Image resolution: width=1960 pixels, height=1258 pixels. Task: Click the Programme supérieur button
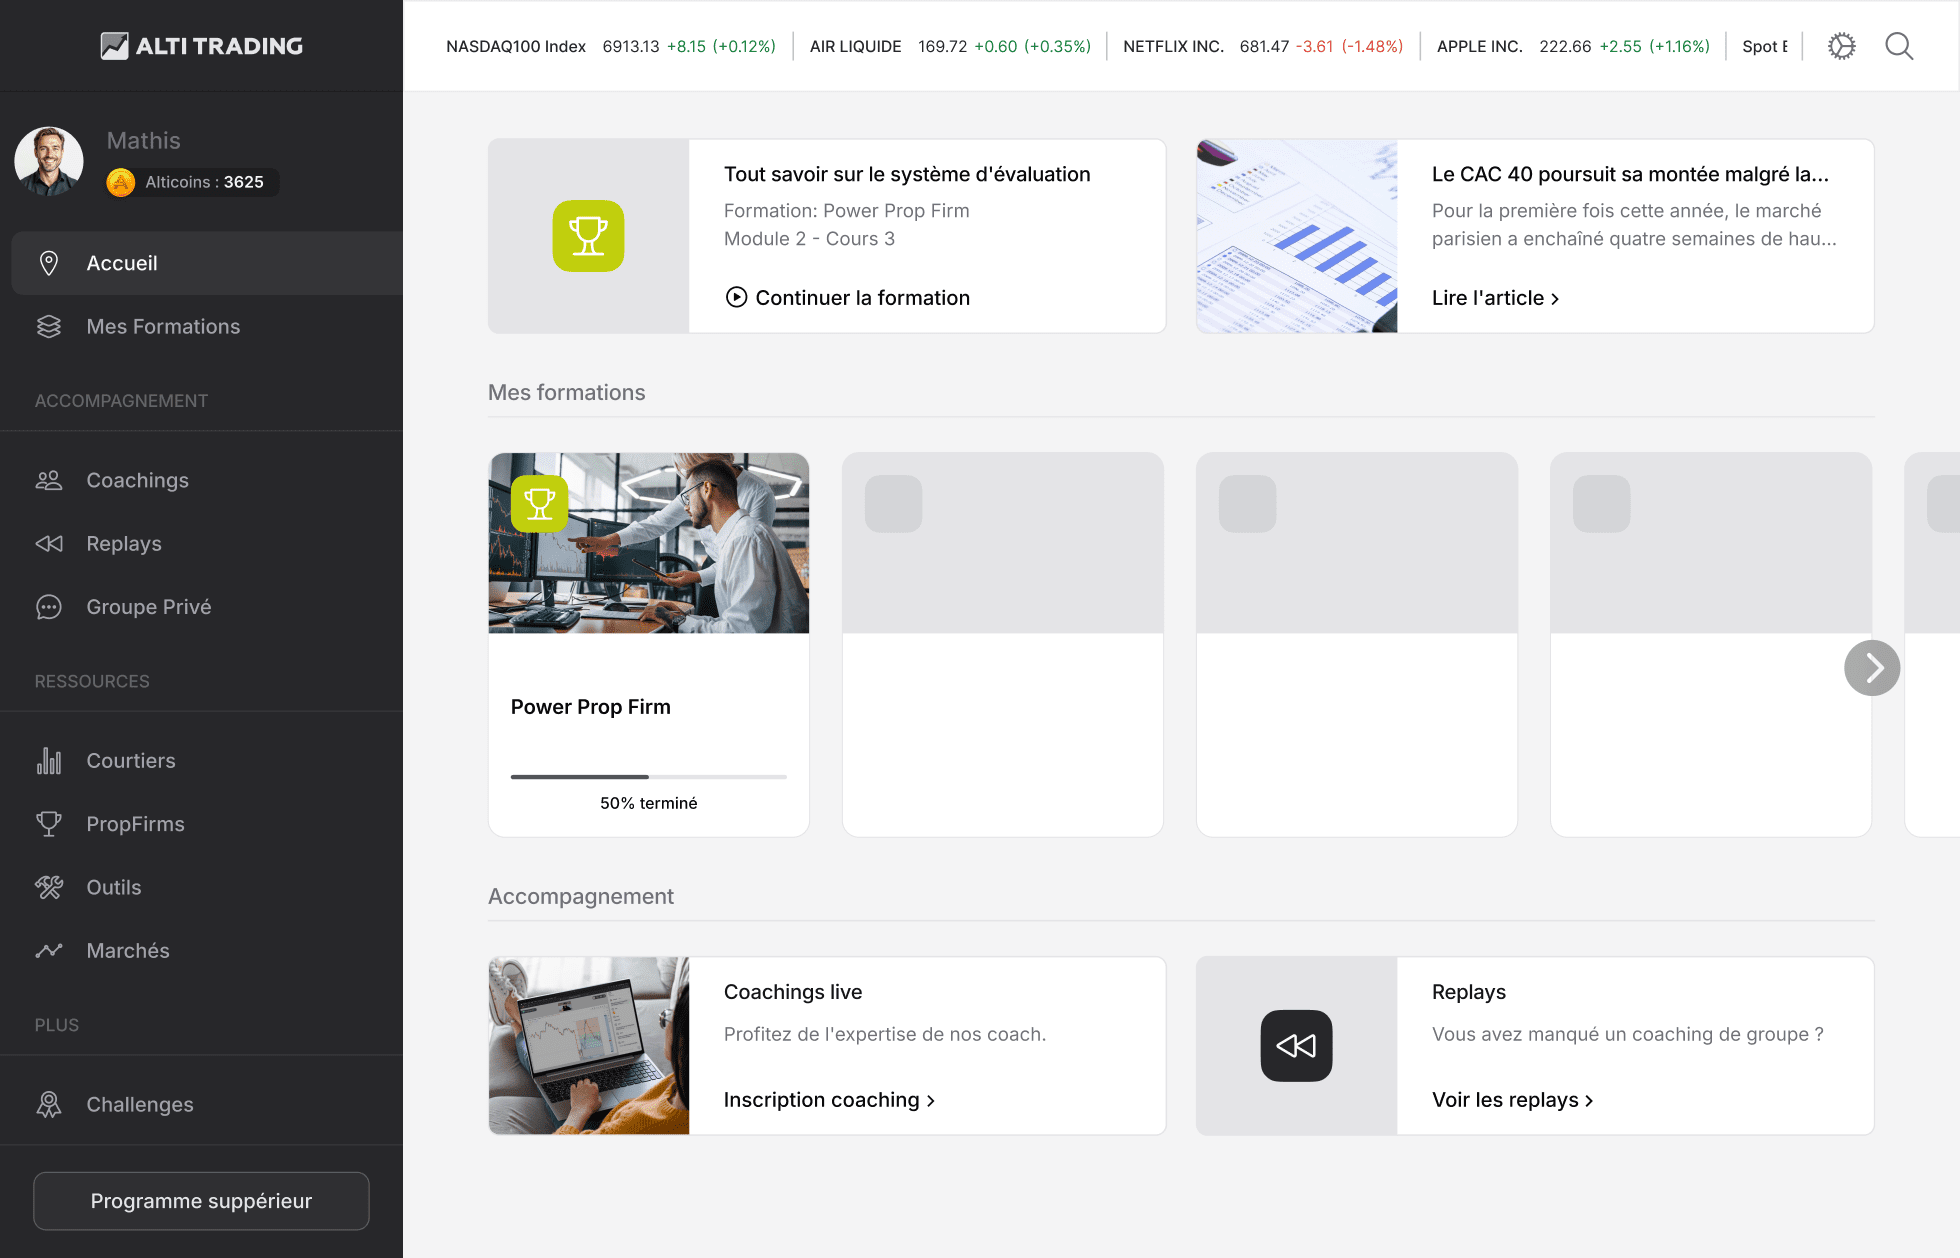click(x=200, y=1200)
